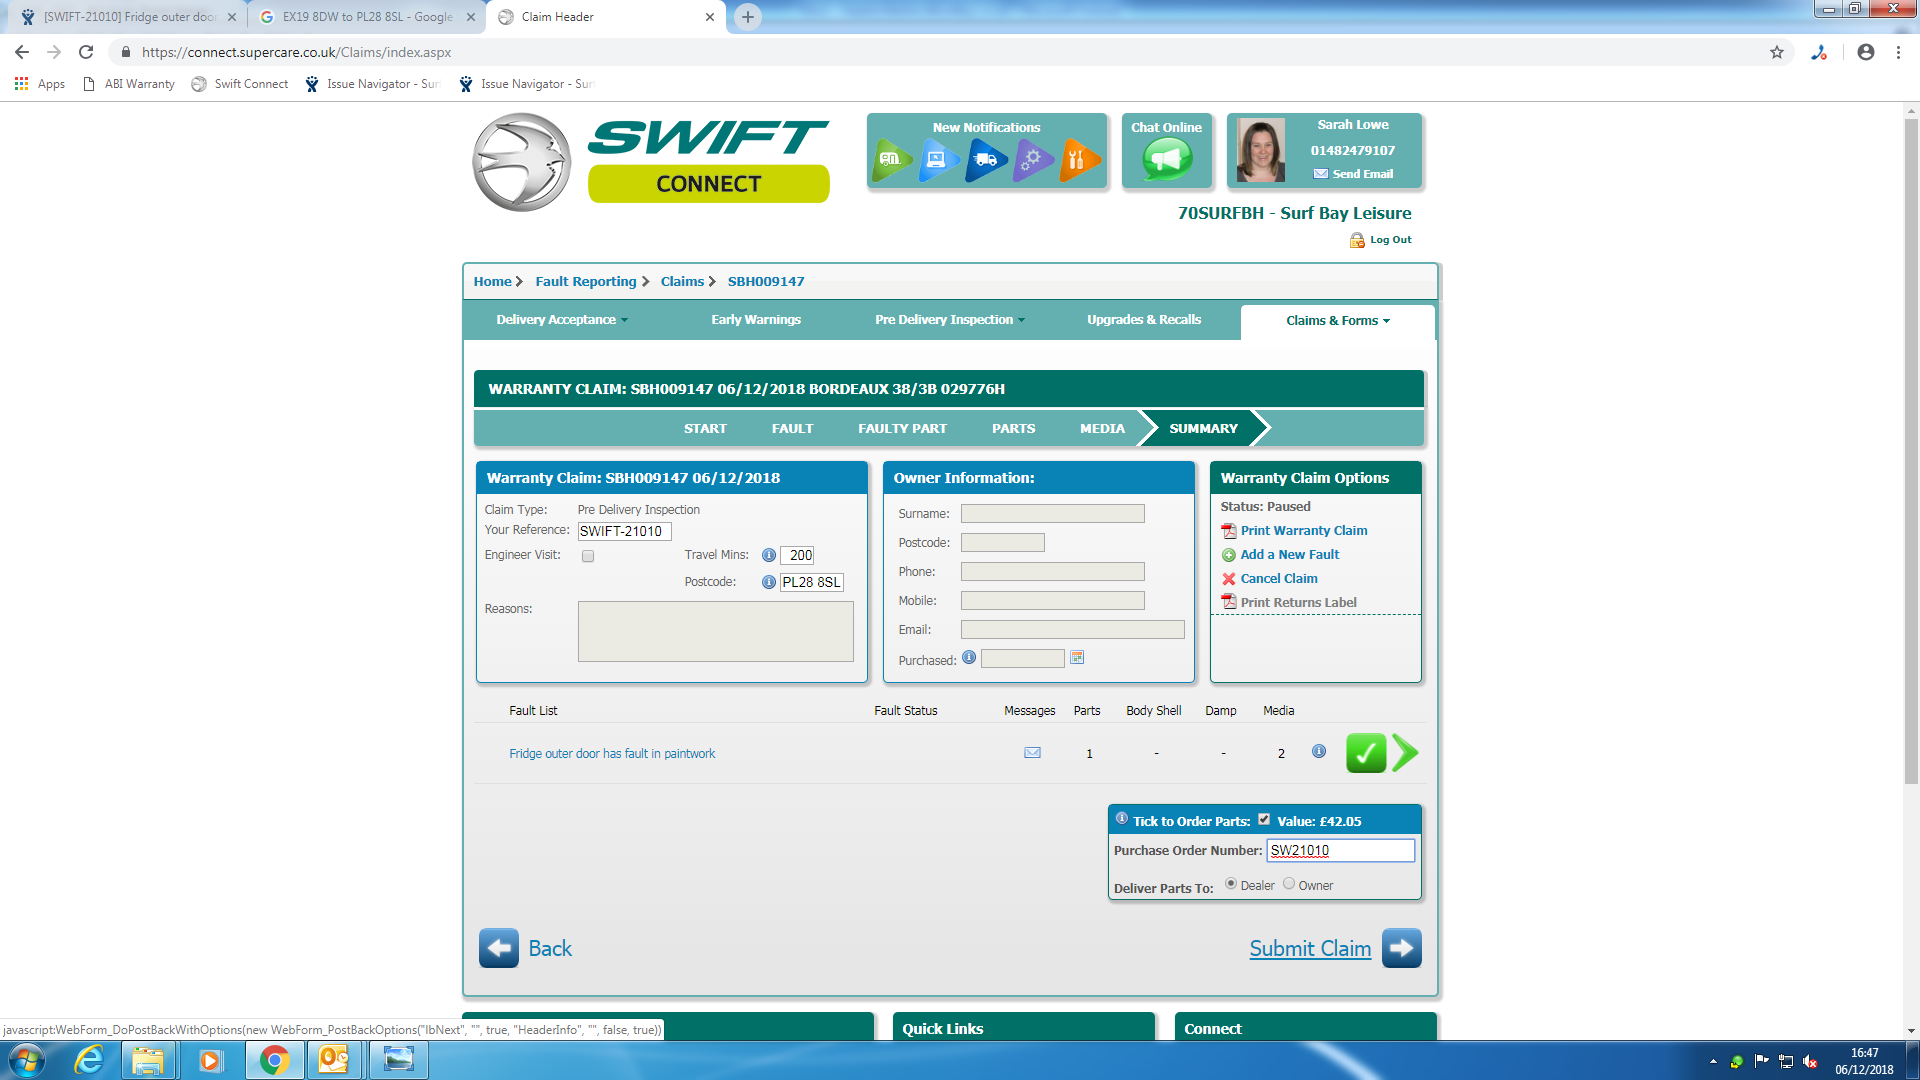Click green checkmark on fridge fault row

tap(1365, 753)
